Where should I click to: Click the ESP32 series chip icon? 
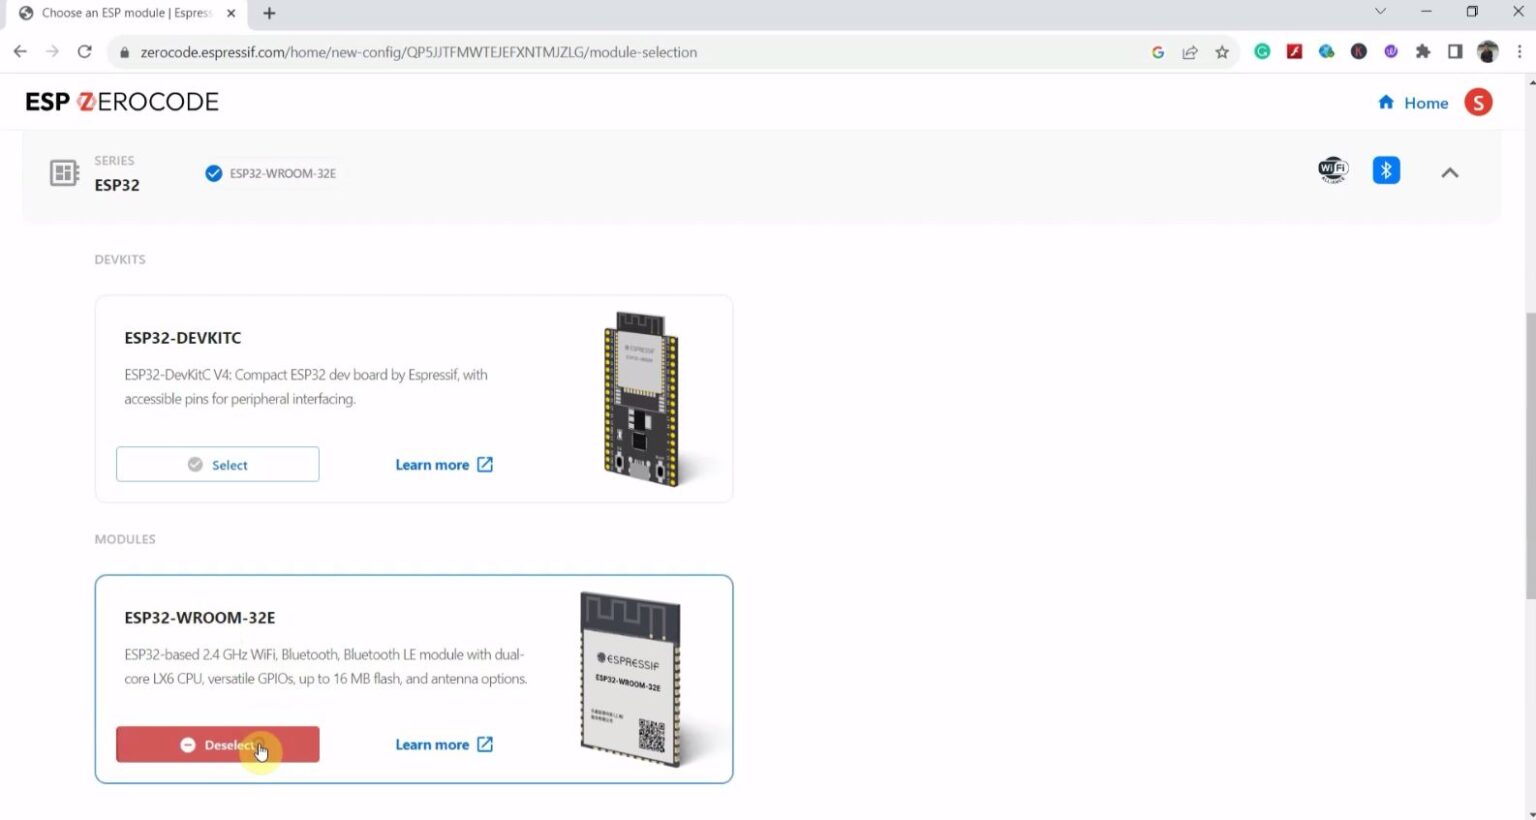(x=64, y=173)
